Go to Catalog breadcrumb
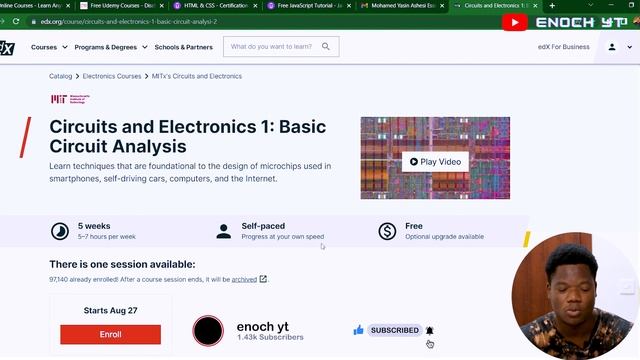This screenshot has height=360, width=640. point(60,76)
